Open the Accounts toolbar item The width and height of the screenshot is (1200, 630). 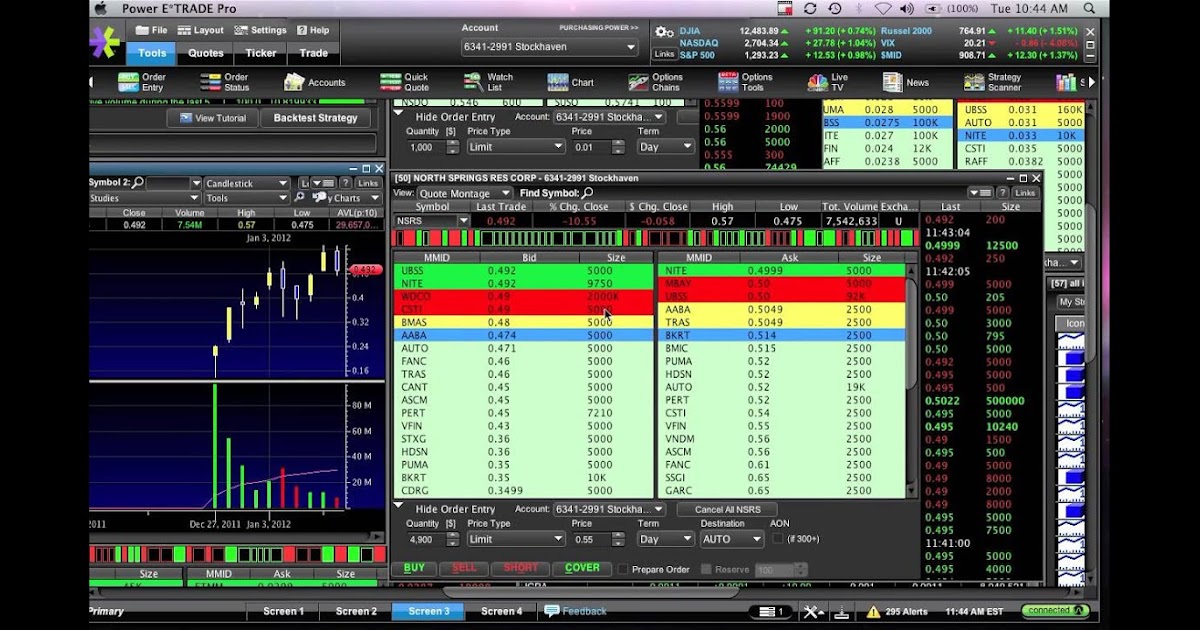(x=314, y=82)
